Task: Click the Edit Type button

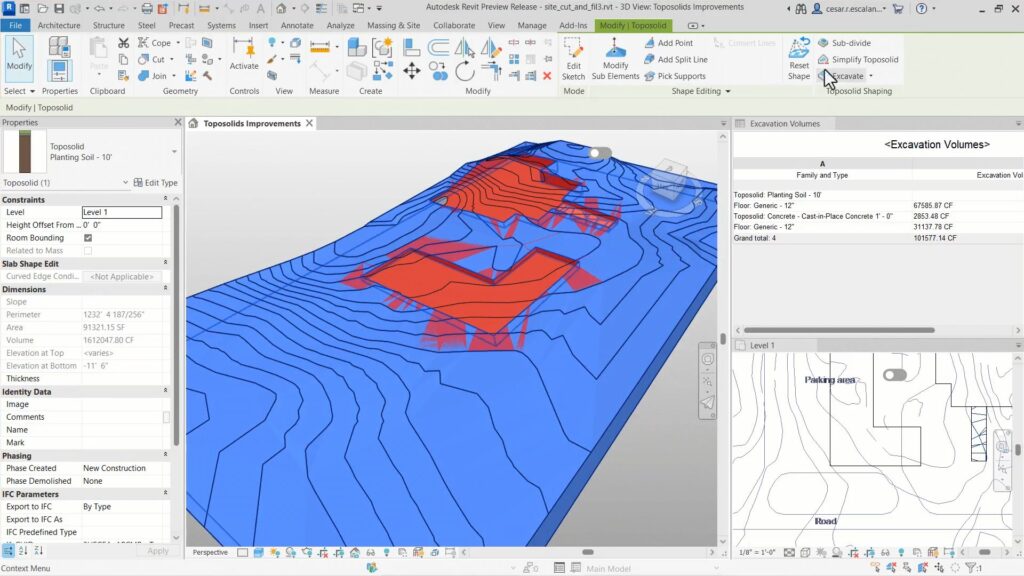Action: 156,183
